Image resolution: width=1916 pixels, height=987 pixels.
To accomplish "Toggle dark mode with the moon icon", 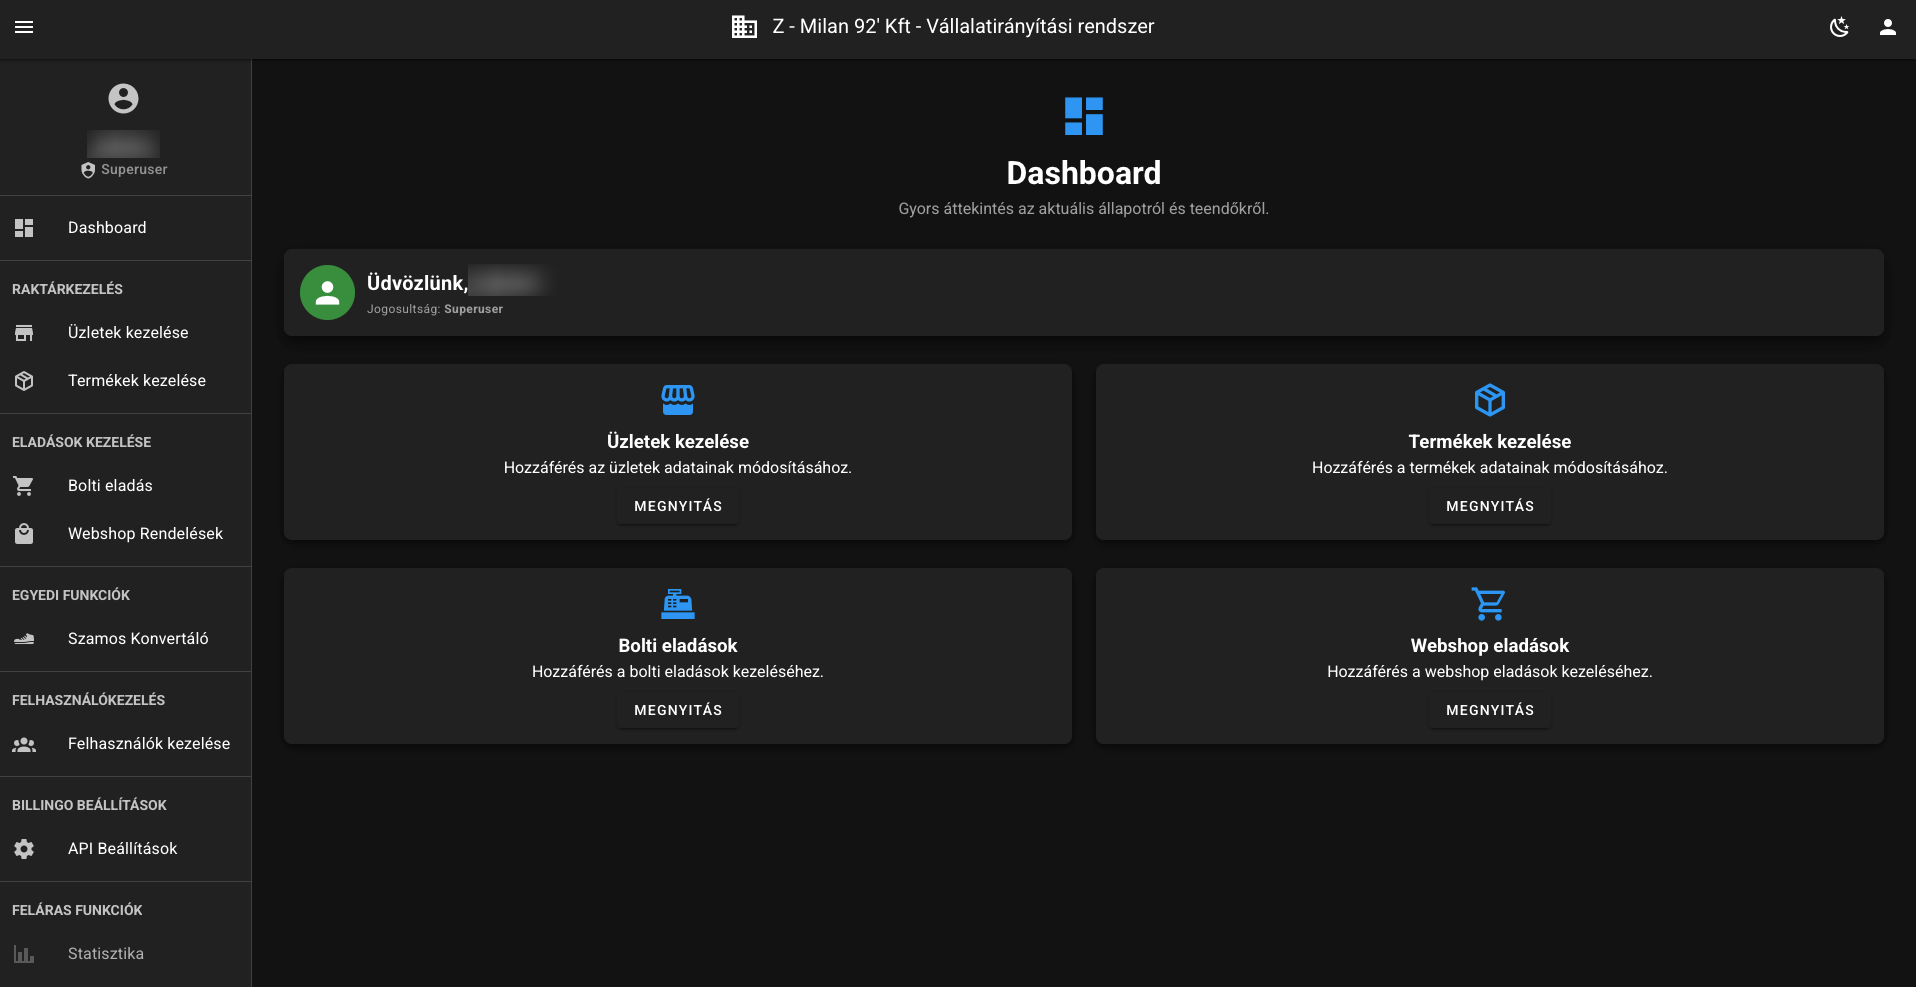I will 1839,27.
